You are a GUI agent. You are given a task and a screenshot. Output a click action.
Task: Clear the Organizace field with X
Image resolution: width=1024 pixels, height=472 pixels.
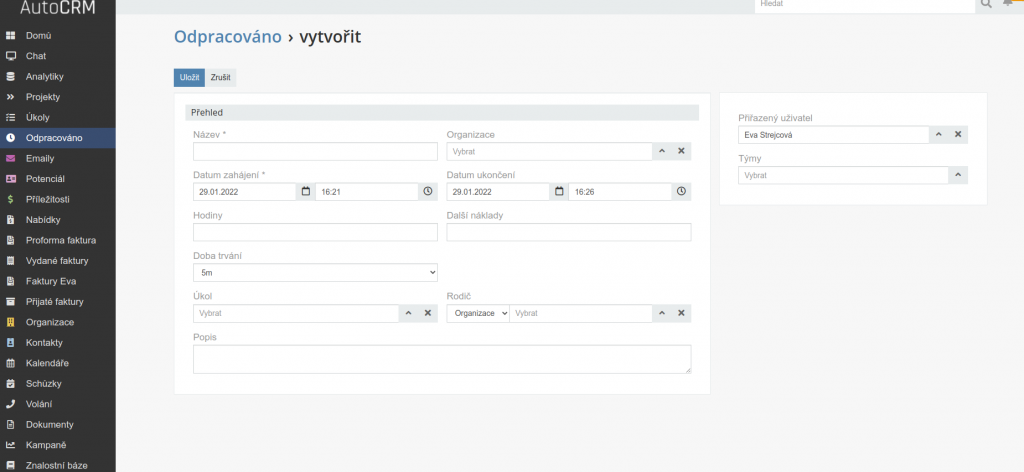(x=681, y=151)
